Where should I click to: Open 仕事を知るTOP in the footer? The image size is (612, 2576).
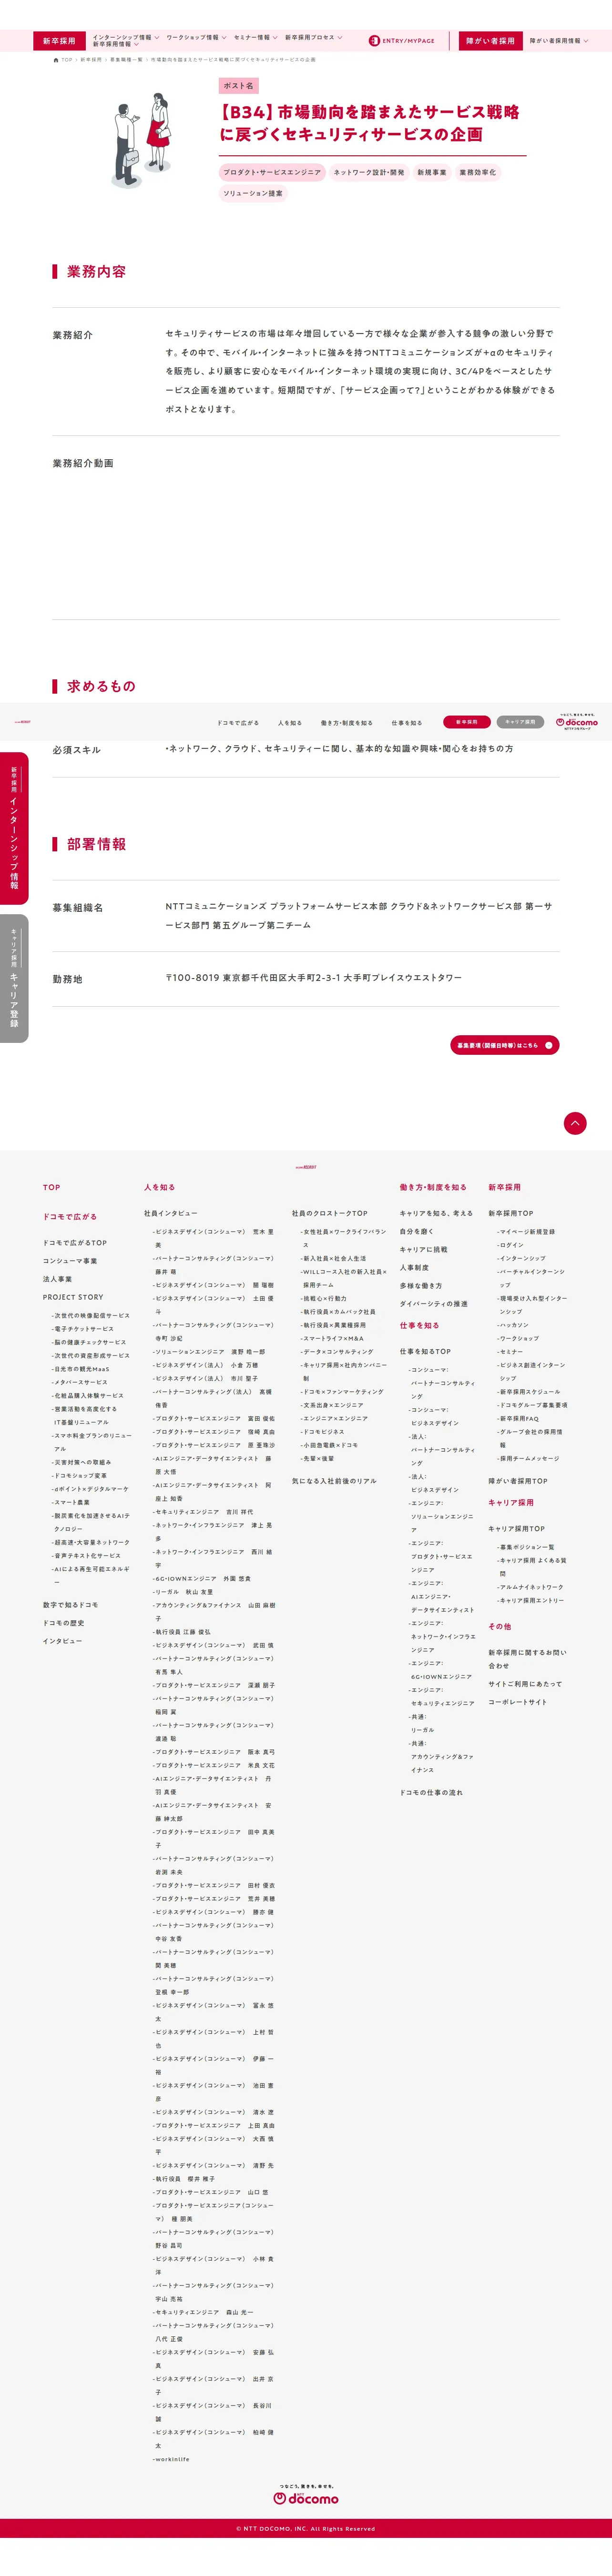(x=425, y=1351)
